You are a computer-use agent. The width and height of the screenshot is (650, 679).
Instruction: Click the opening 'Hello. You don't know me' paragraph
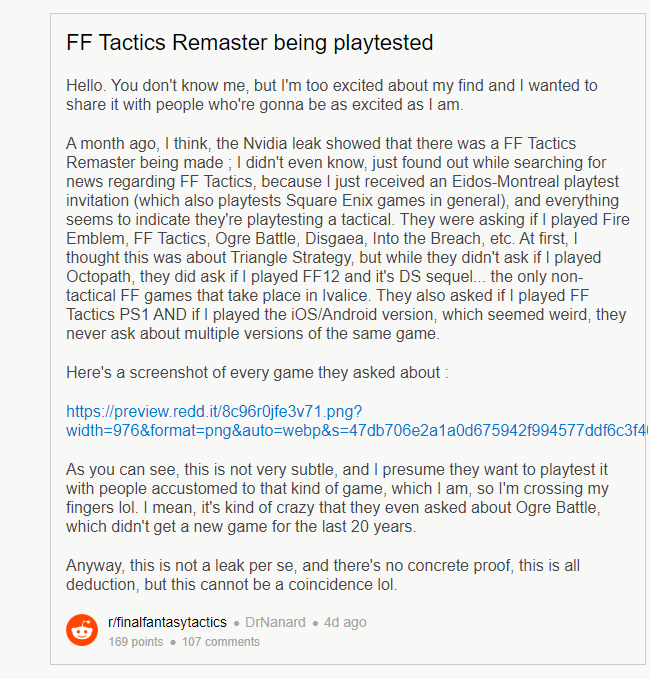332,95
